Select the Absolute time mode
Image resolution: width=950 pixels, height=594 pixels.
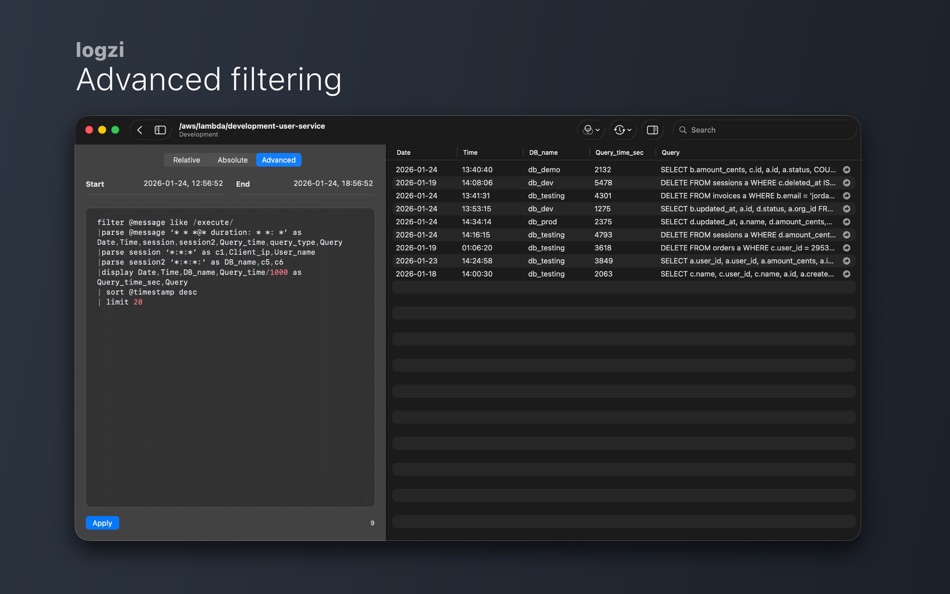(x=232, y=159)
